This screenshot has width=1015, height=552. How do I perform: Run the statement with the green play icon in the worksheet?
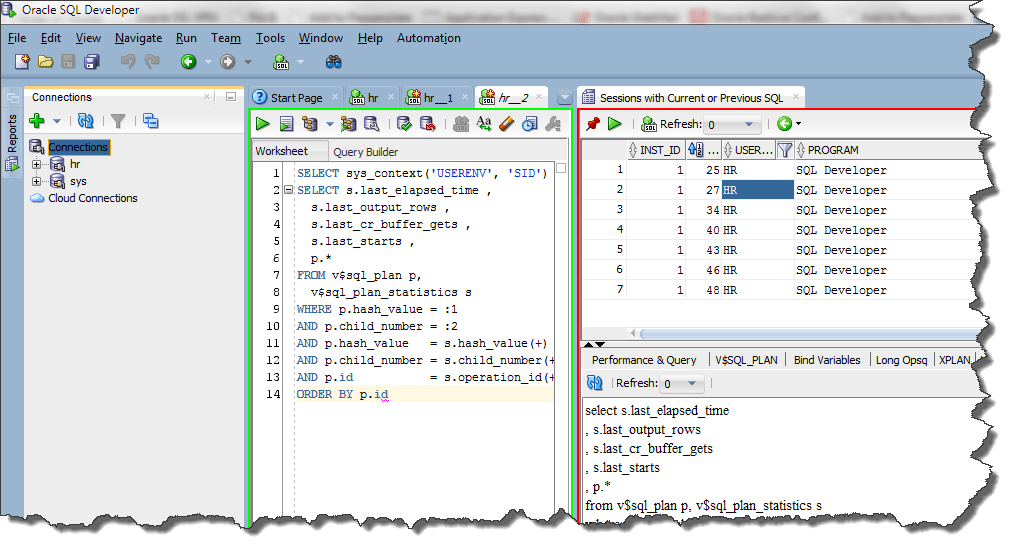262,124
